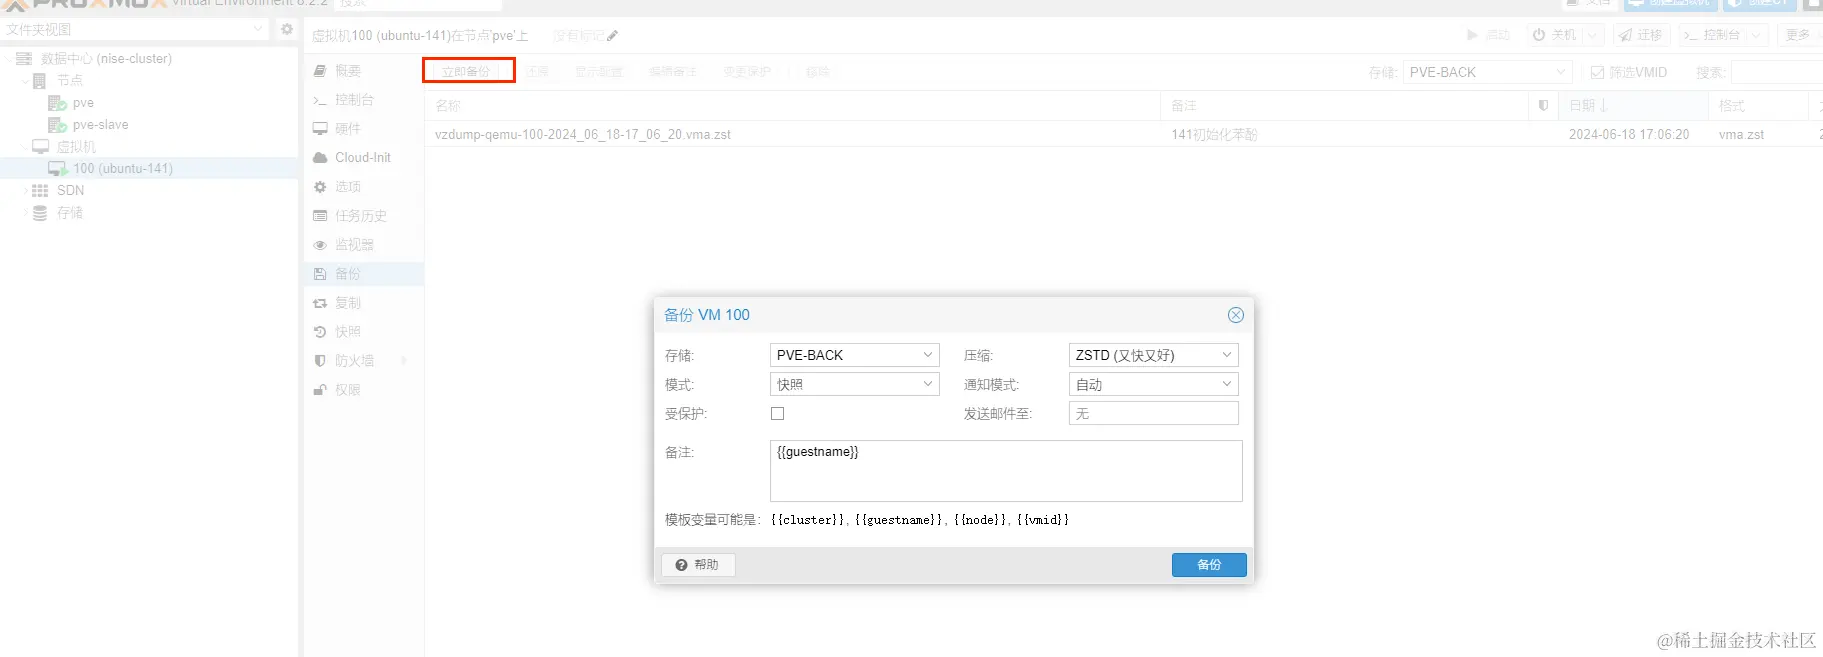Viewport: 1823px width, 657px height.
Task: Click the 备注 text area with {{guestname}}
Action: [1006, 471]
